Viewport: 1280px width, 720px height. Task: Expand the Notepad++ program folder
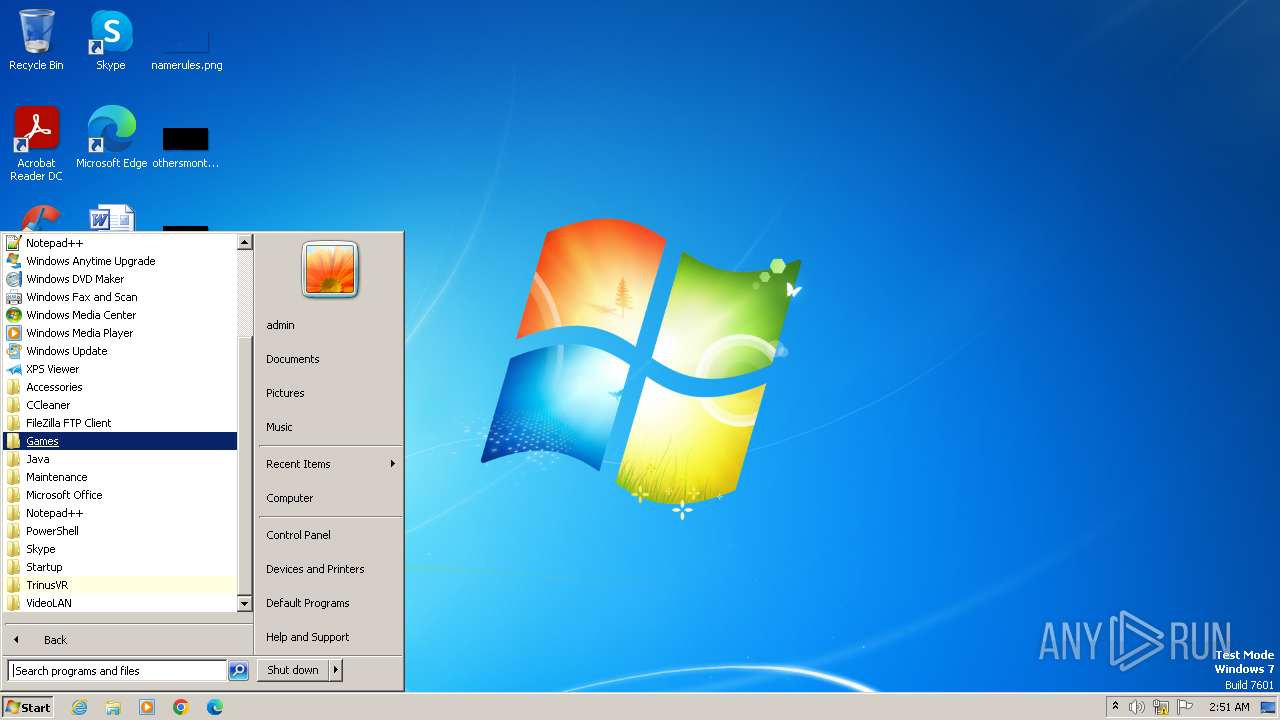[120, 513]
